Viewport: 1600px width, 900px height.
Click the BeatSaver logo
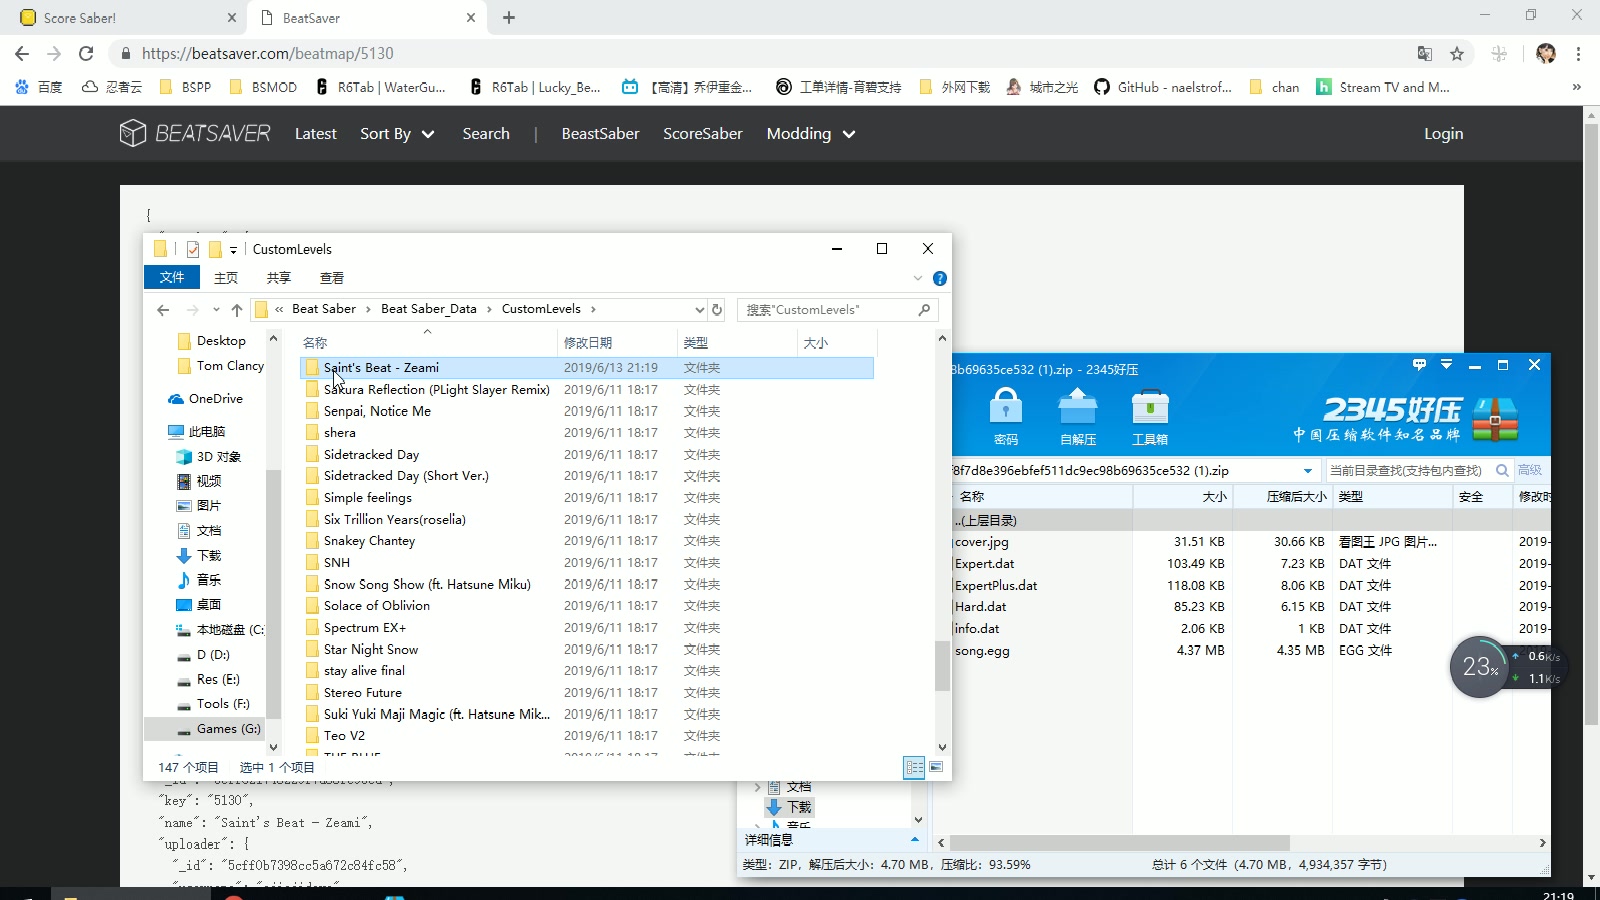pos(195,133)
